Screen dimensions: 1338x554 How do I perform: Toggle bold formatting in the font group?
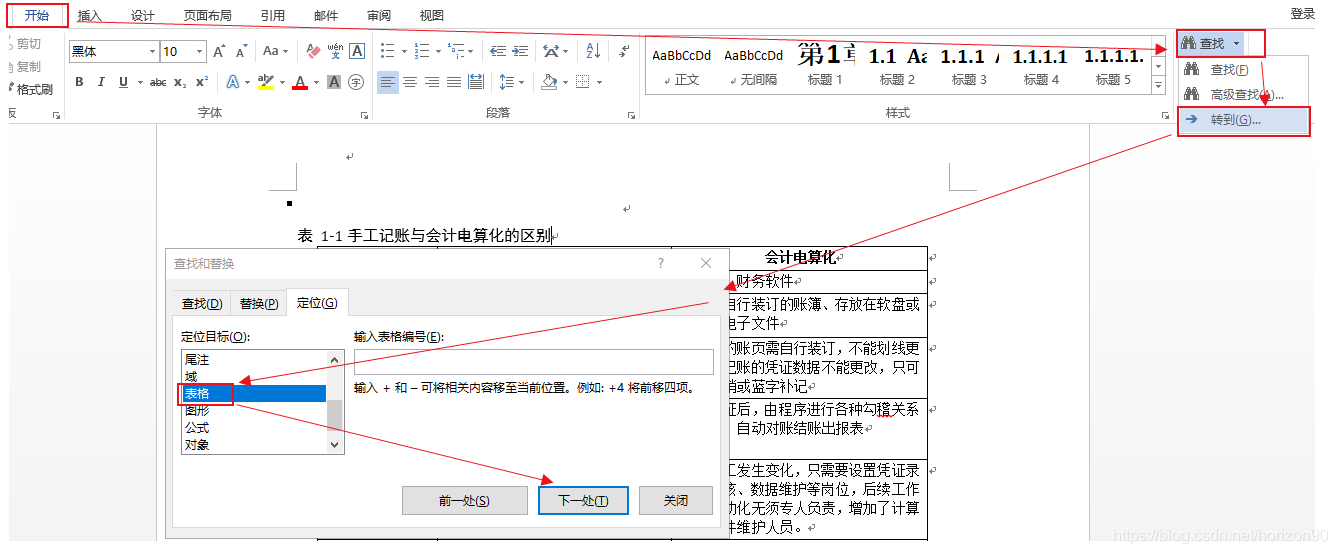tap(79, 82)
